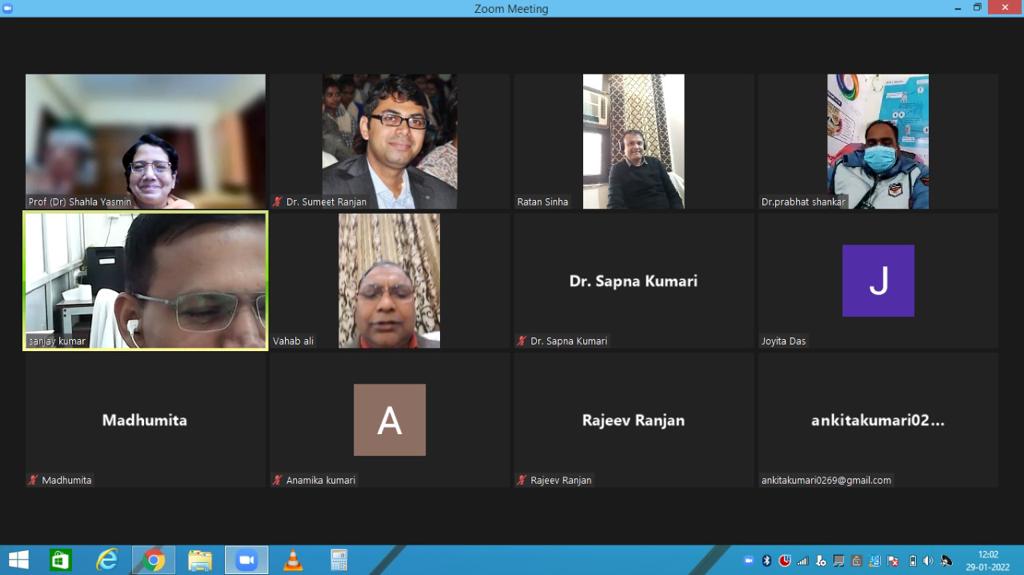This screenshot has width=1024, height=575.
Task: Click Anamika kumari's brown A avatar
Action: tap(390, 420)
